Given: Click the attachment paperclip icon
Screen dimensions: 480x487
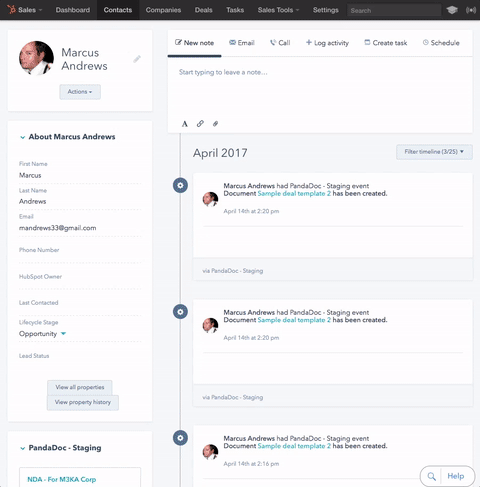Looking at the screenshot, I should click(x=215, y=124).
